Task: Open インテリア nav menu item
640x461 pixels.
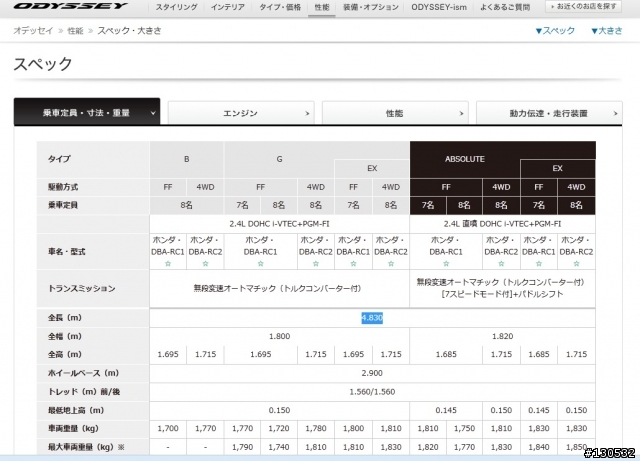Action: coord(228,7)
